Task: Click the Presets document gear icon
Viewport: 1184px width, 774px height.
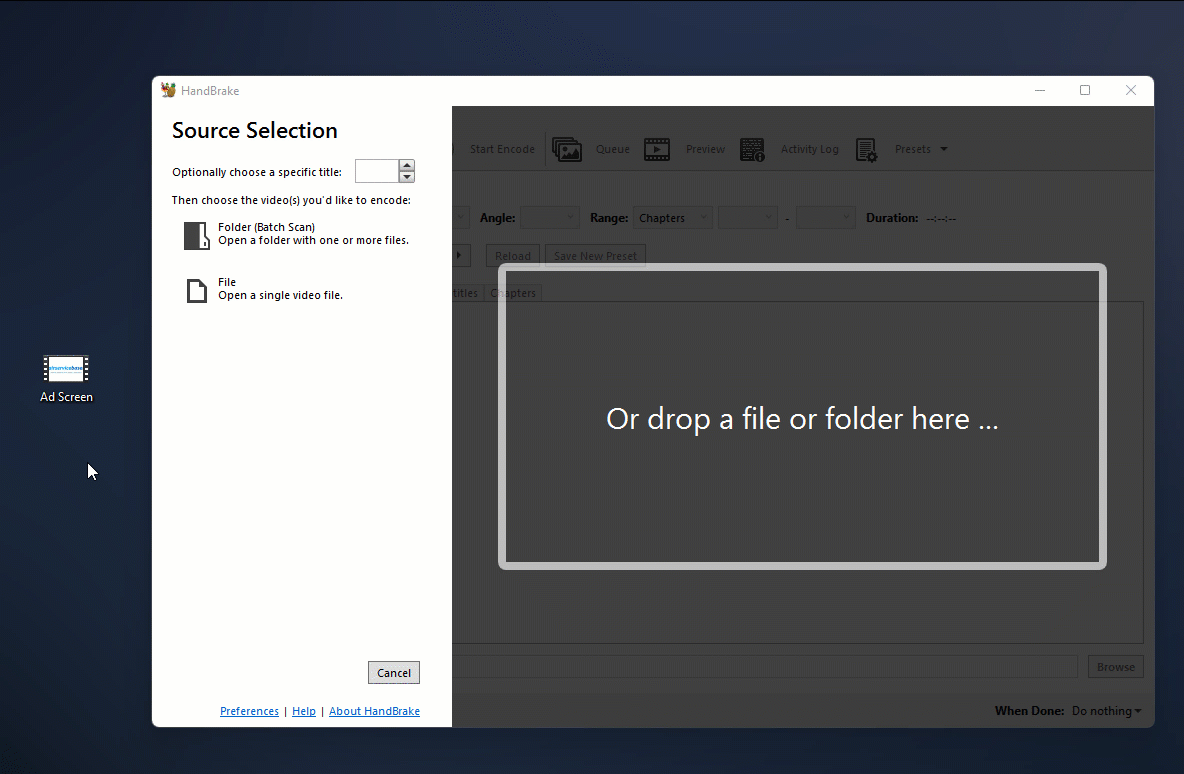Action: click(x=866, y=150)
